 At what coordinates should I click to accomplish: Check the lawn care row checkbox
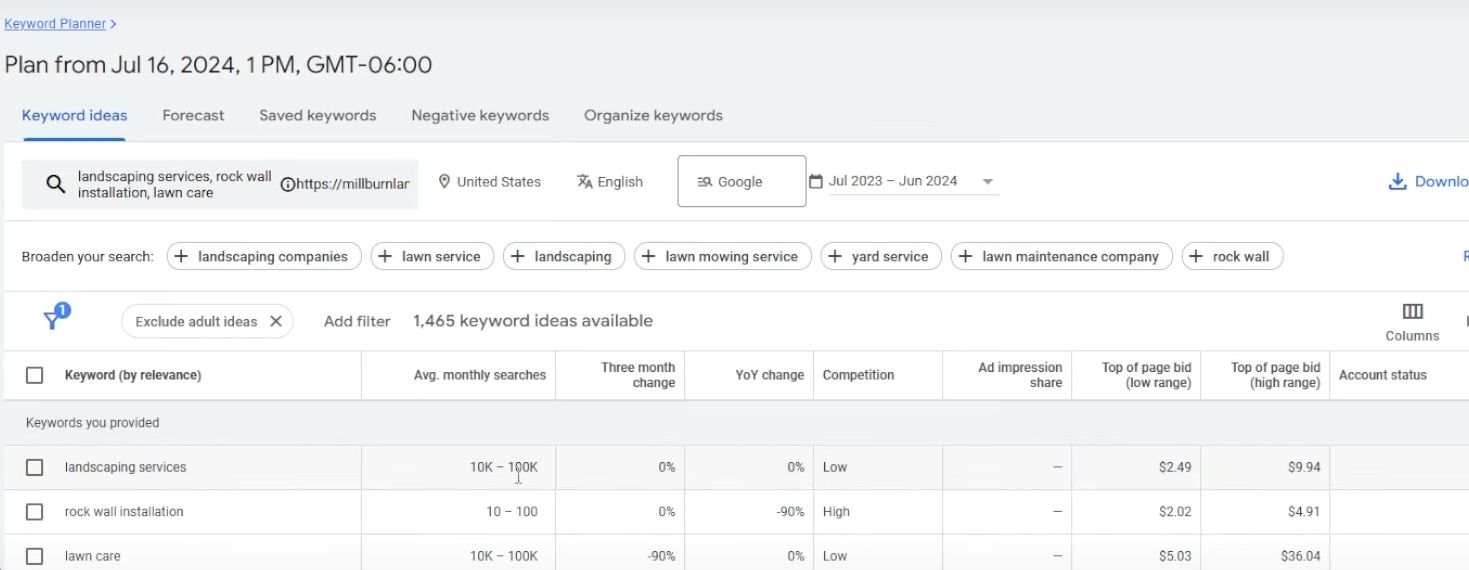tap(34, 556)
